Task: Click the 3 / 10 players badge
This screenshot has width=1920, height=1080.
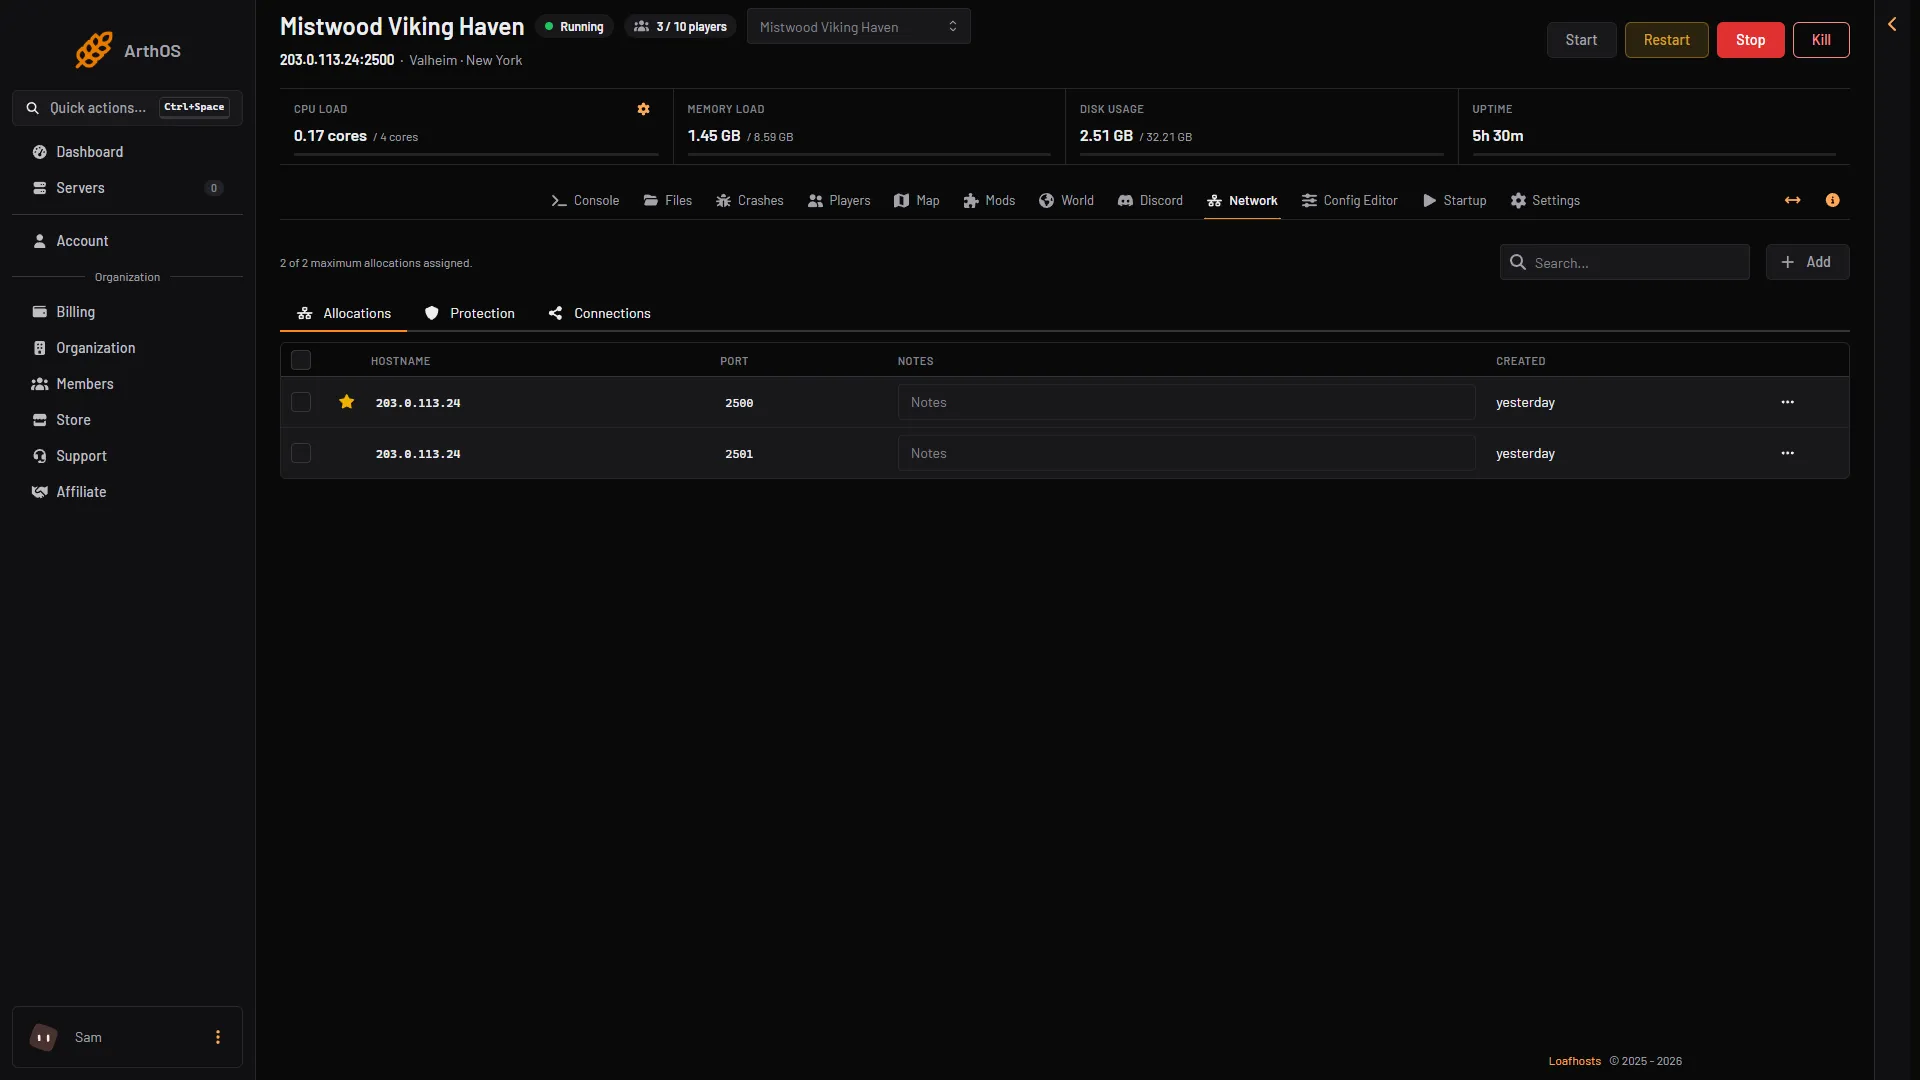Action: point(681,27)
